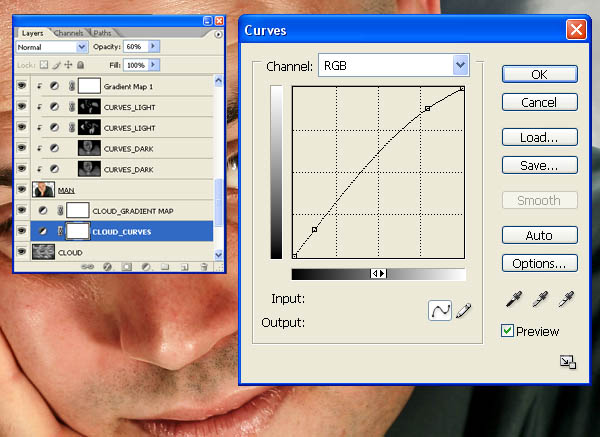Image resolution: width=600 pixels, height=437 pixels.
Task: Switch to the Paths tab
Action: click(102, 33)
